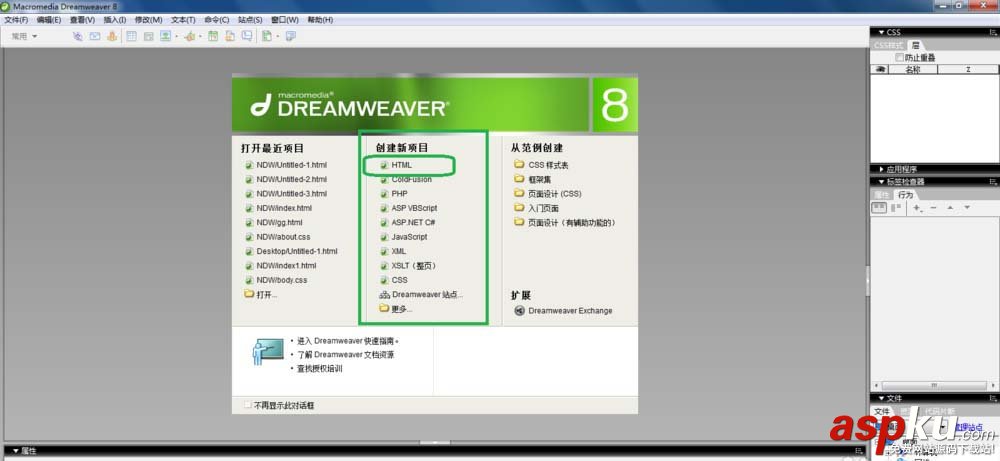Create a new JavaScript file
Viewport: 1000px width, 461px height.
point(409,237)
